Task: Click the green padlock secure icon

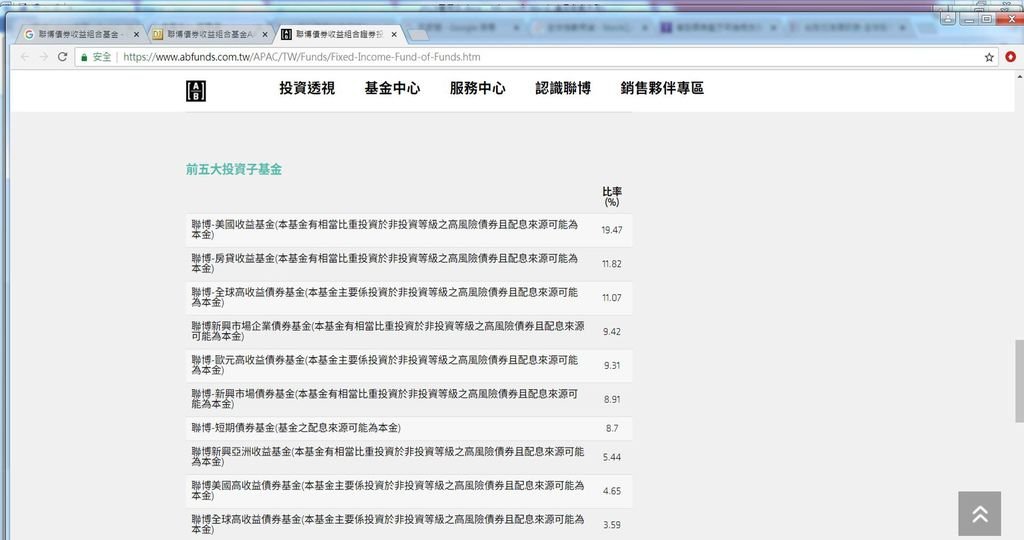Action: [84, 57]
